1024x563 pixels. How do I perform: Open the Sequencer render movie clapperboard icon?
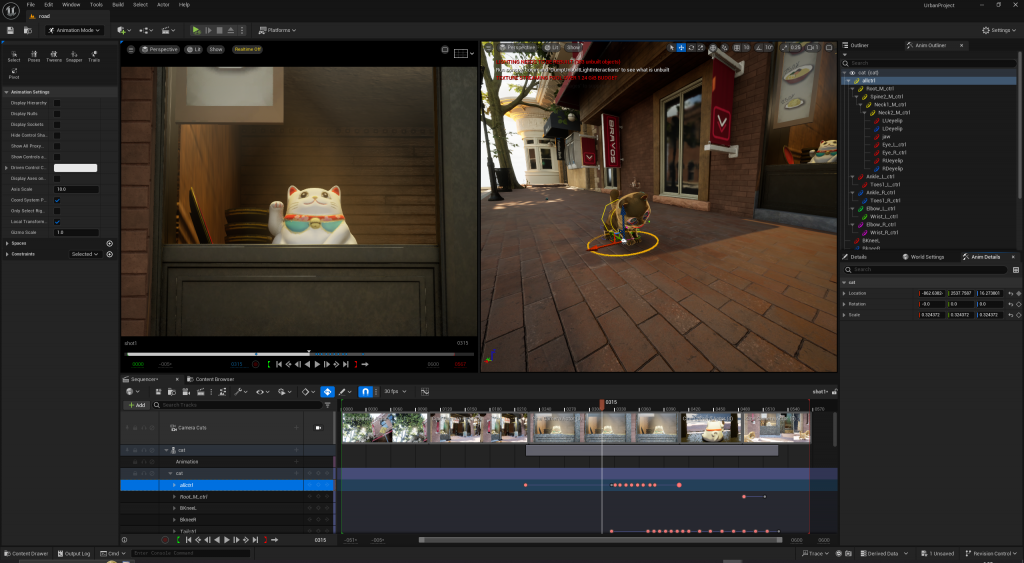200,392
